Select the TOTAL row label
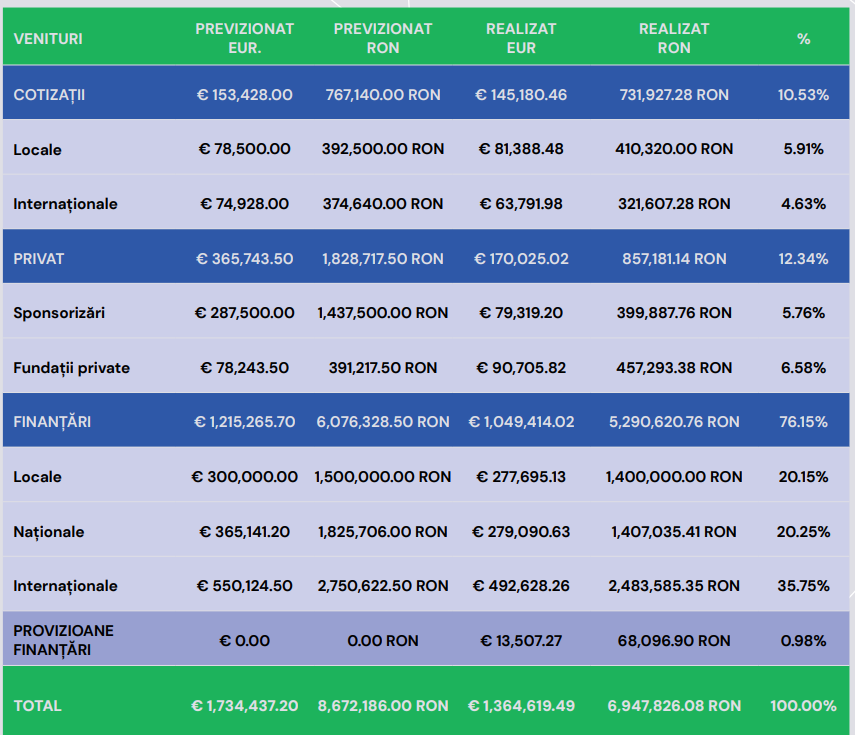Screen dimensions: 855x735 (x=37, y=705)
